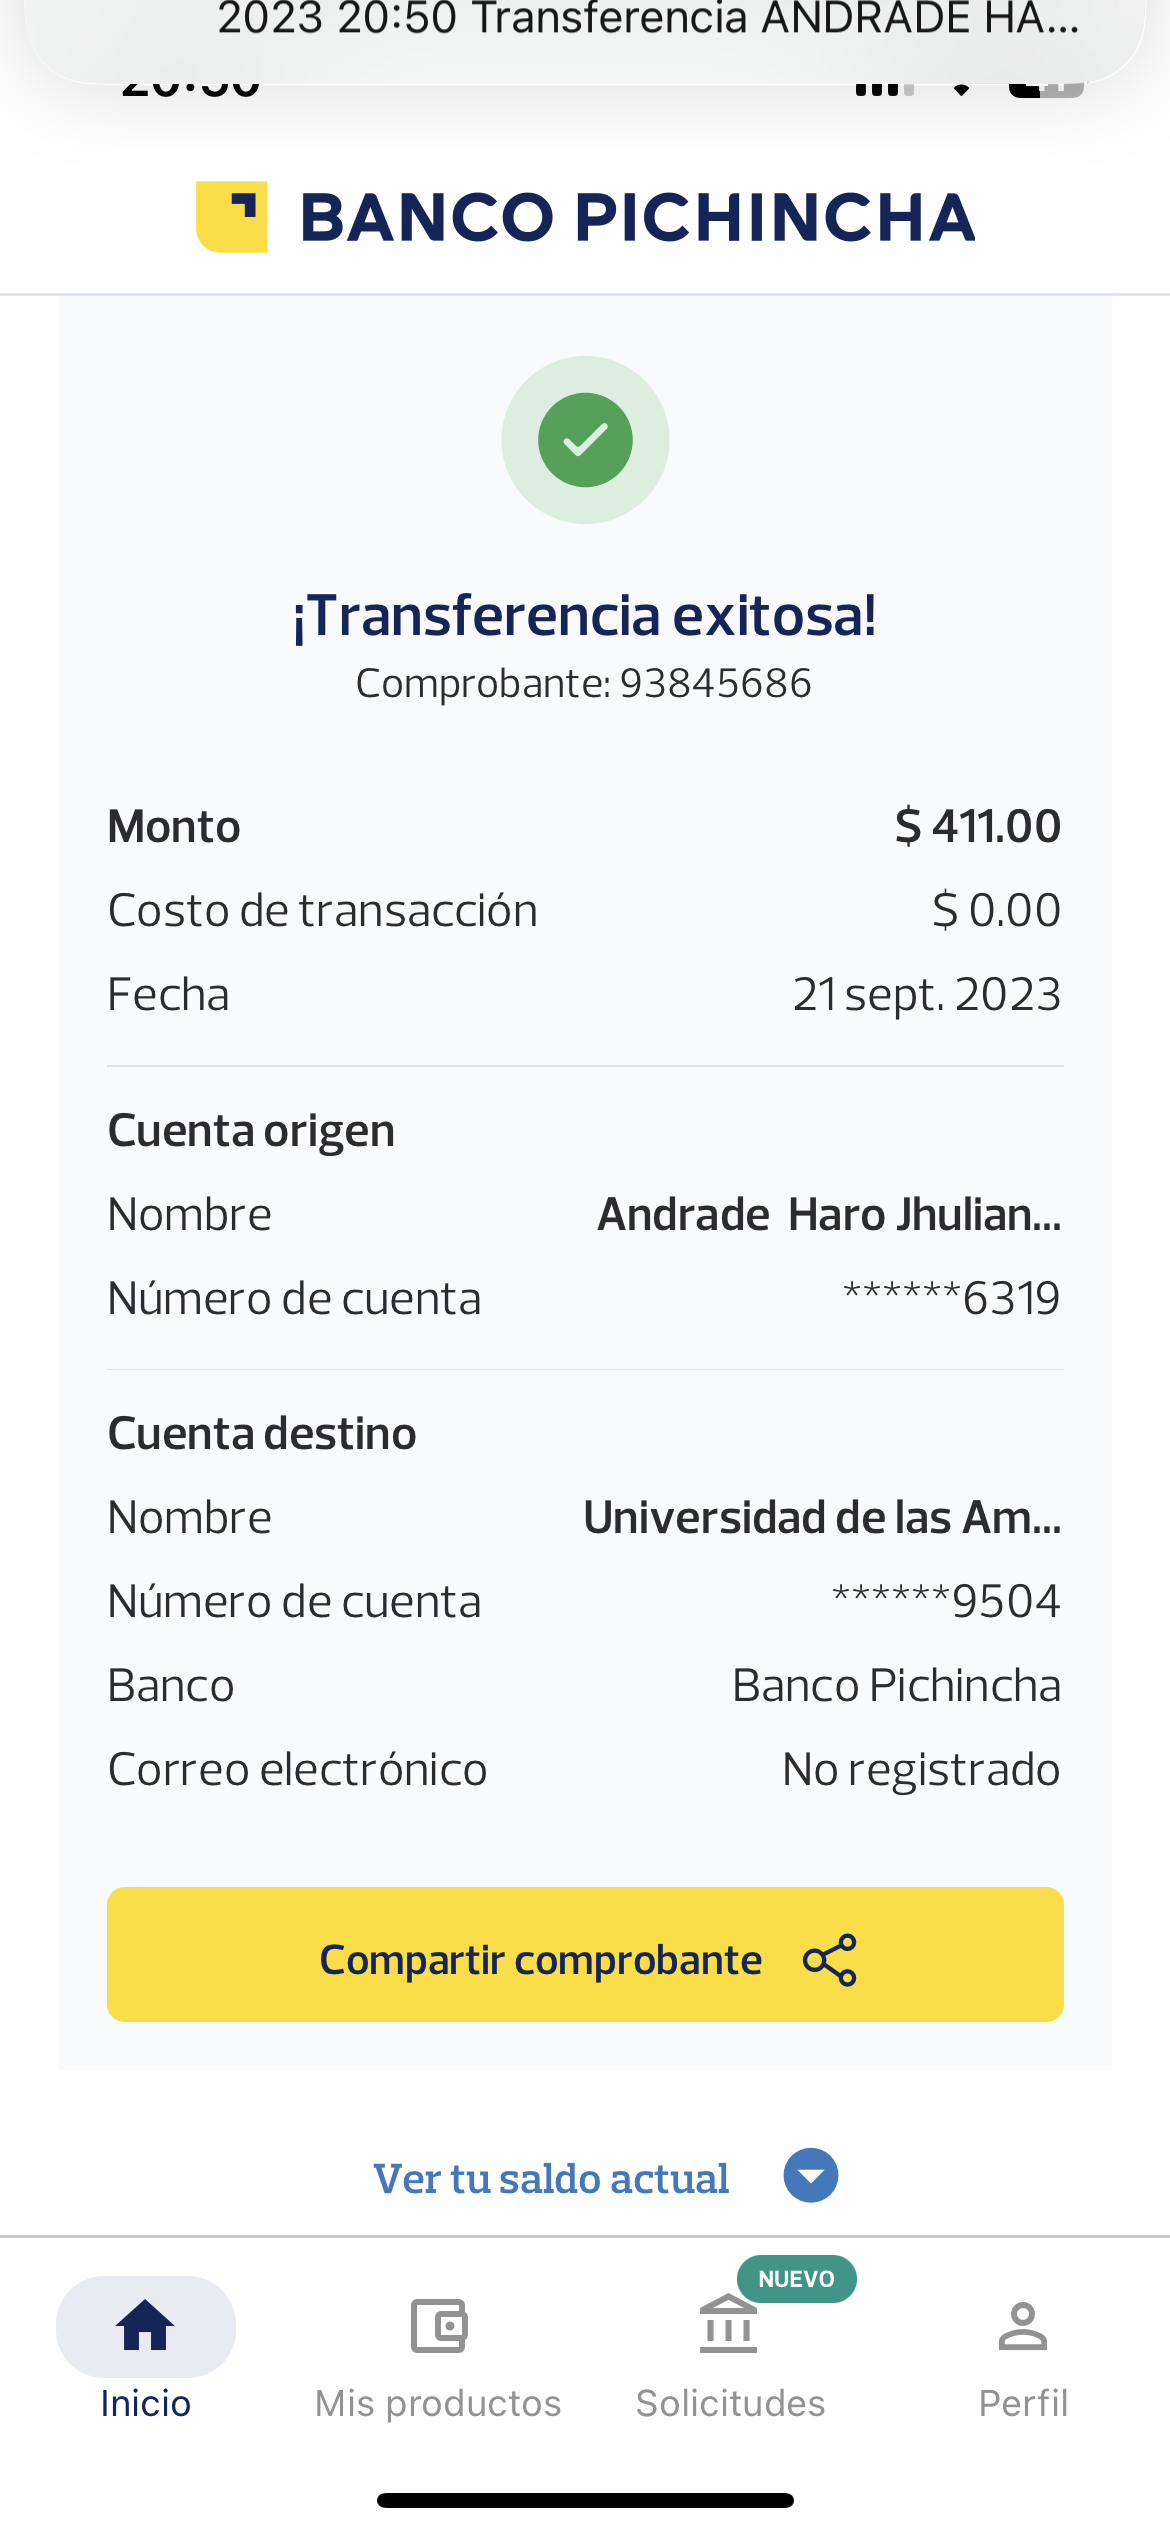
Task: Expand balance with blue down-arrow
Action: 811,2176
